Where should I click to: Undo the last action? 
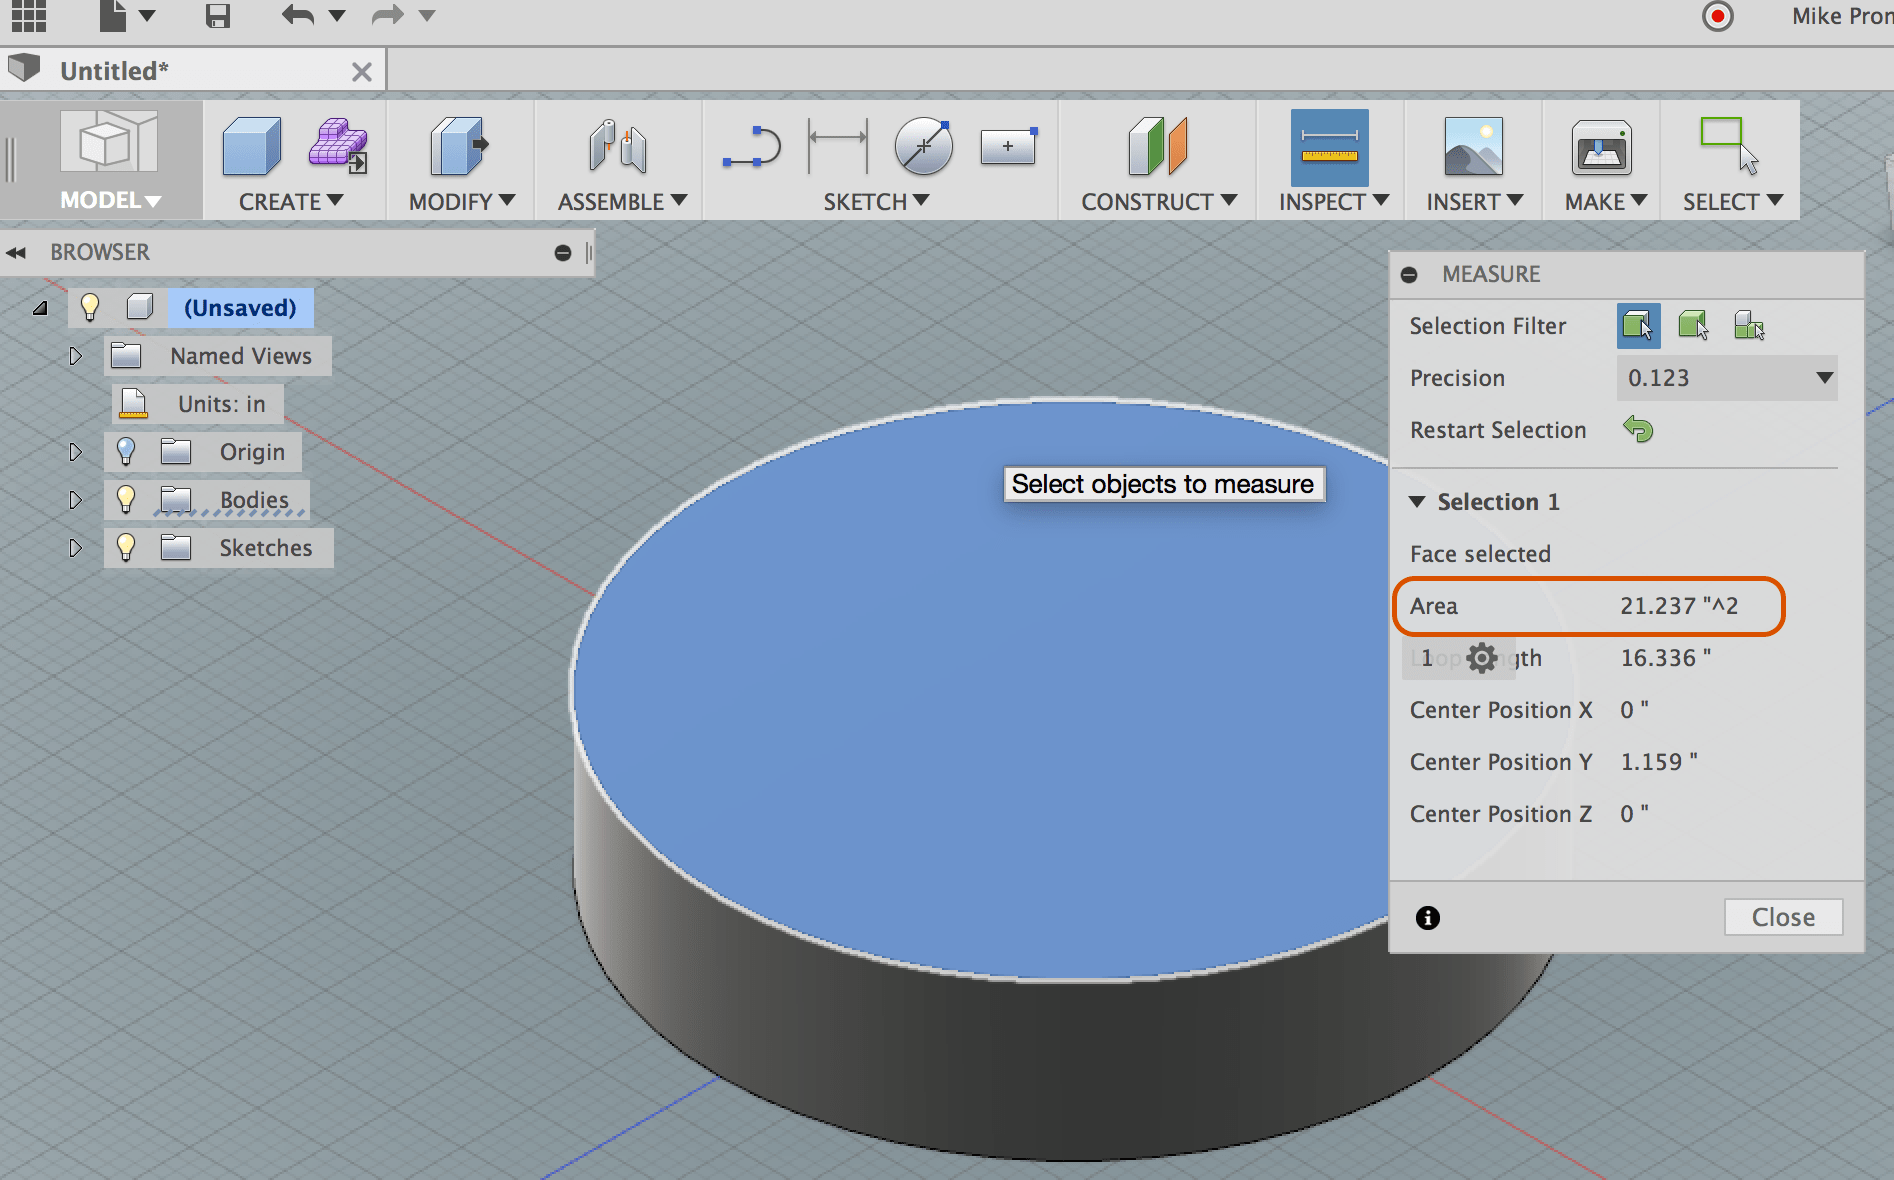[297, 15]
